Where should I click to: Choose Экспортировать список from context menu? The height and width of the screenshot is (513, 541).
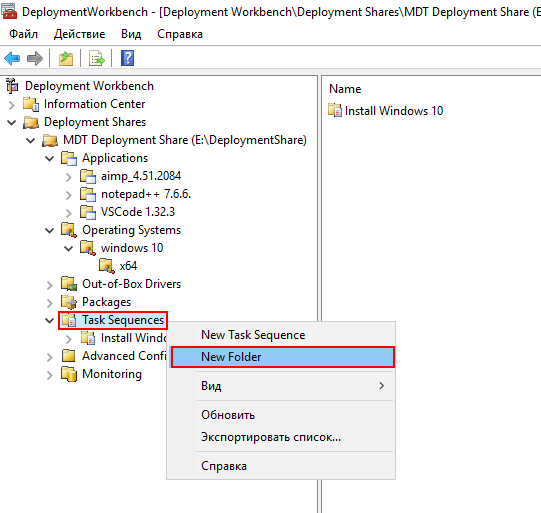click(x=281, y=437)
